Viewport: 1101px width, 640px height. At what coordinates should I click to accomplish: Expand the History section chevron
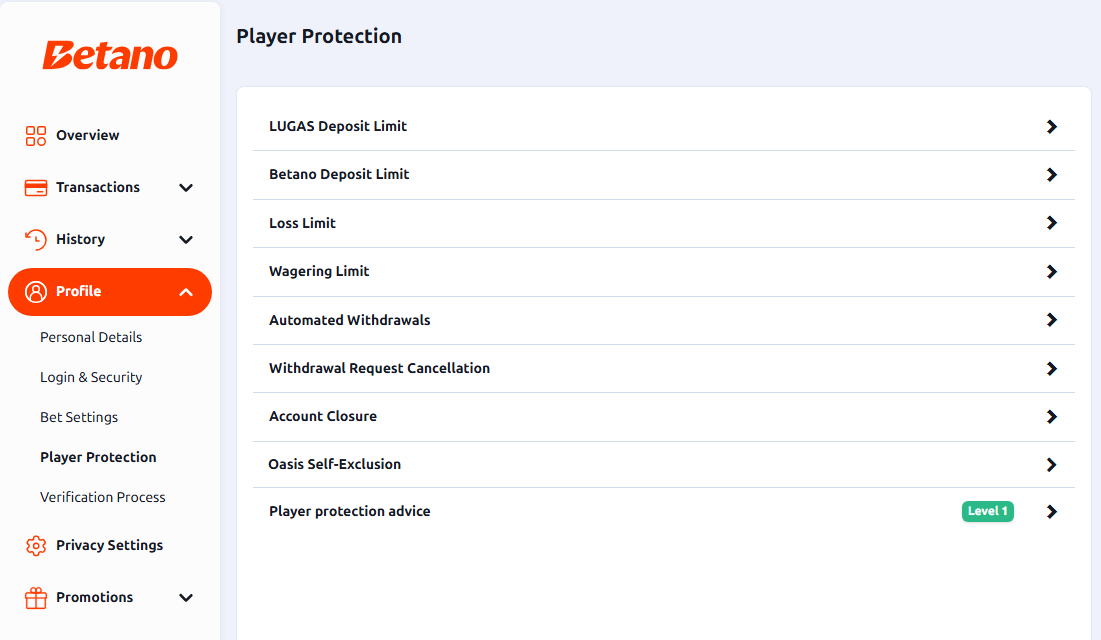coord(186,240)
